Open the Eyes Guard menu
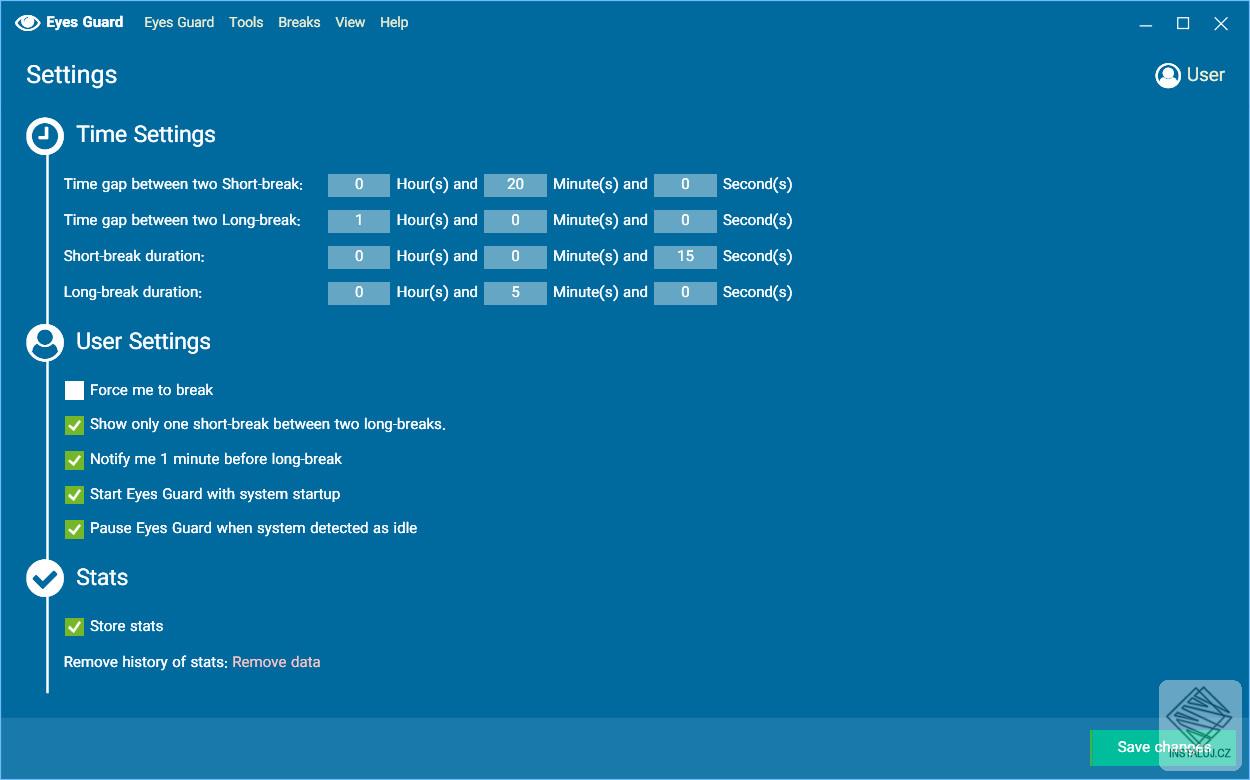 [x=179, y=22]
